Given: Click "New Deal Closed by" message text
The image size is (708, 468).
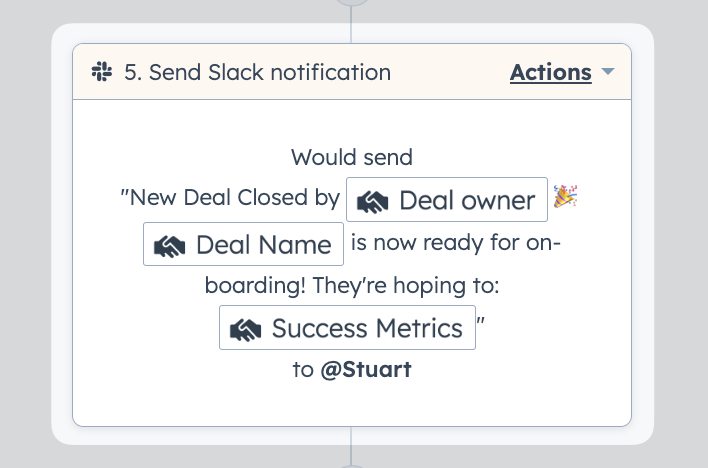Looking at the screenshot, I should point(230,197).
